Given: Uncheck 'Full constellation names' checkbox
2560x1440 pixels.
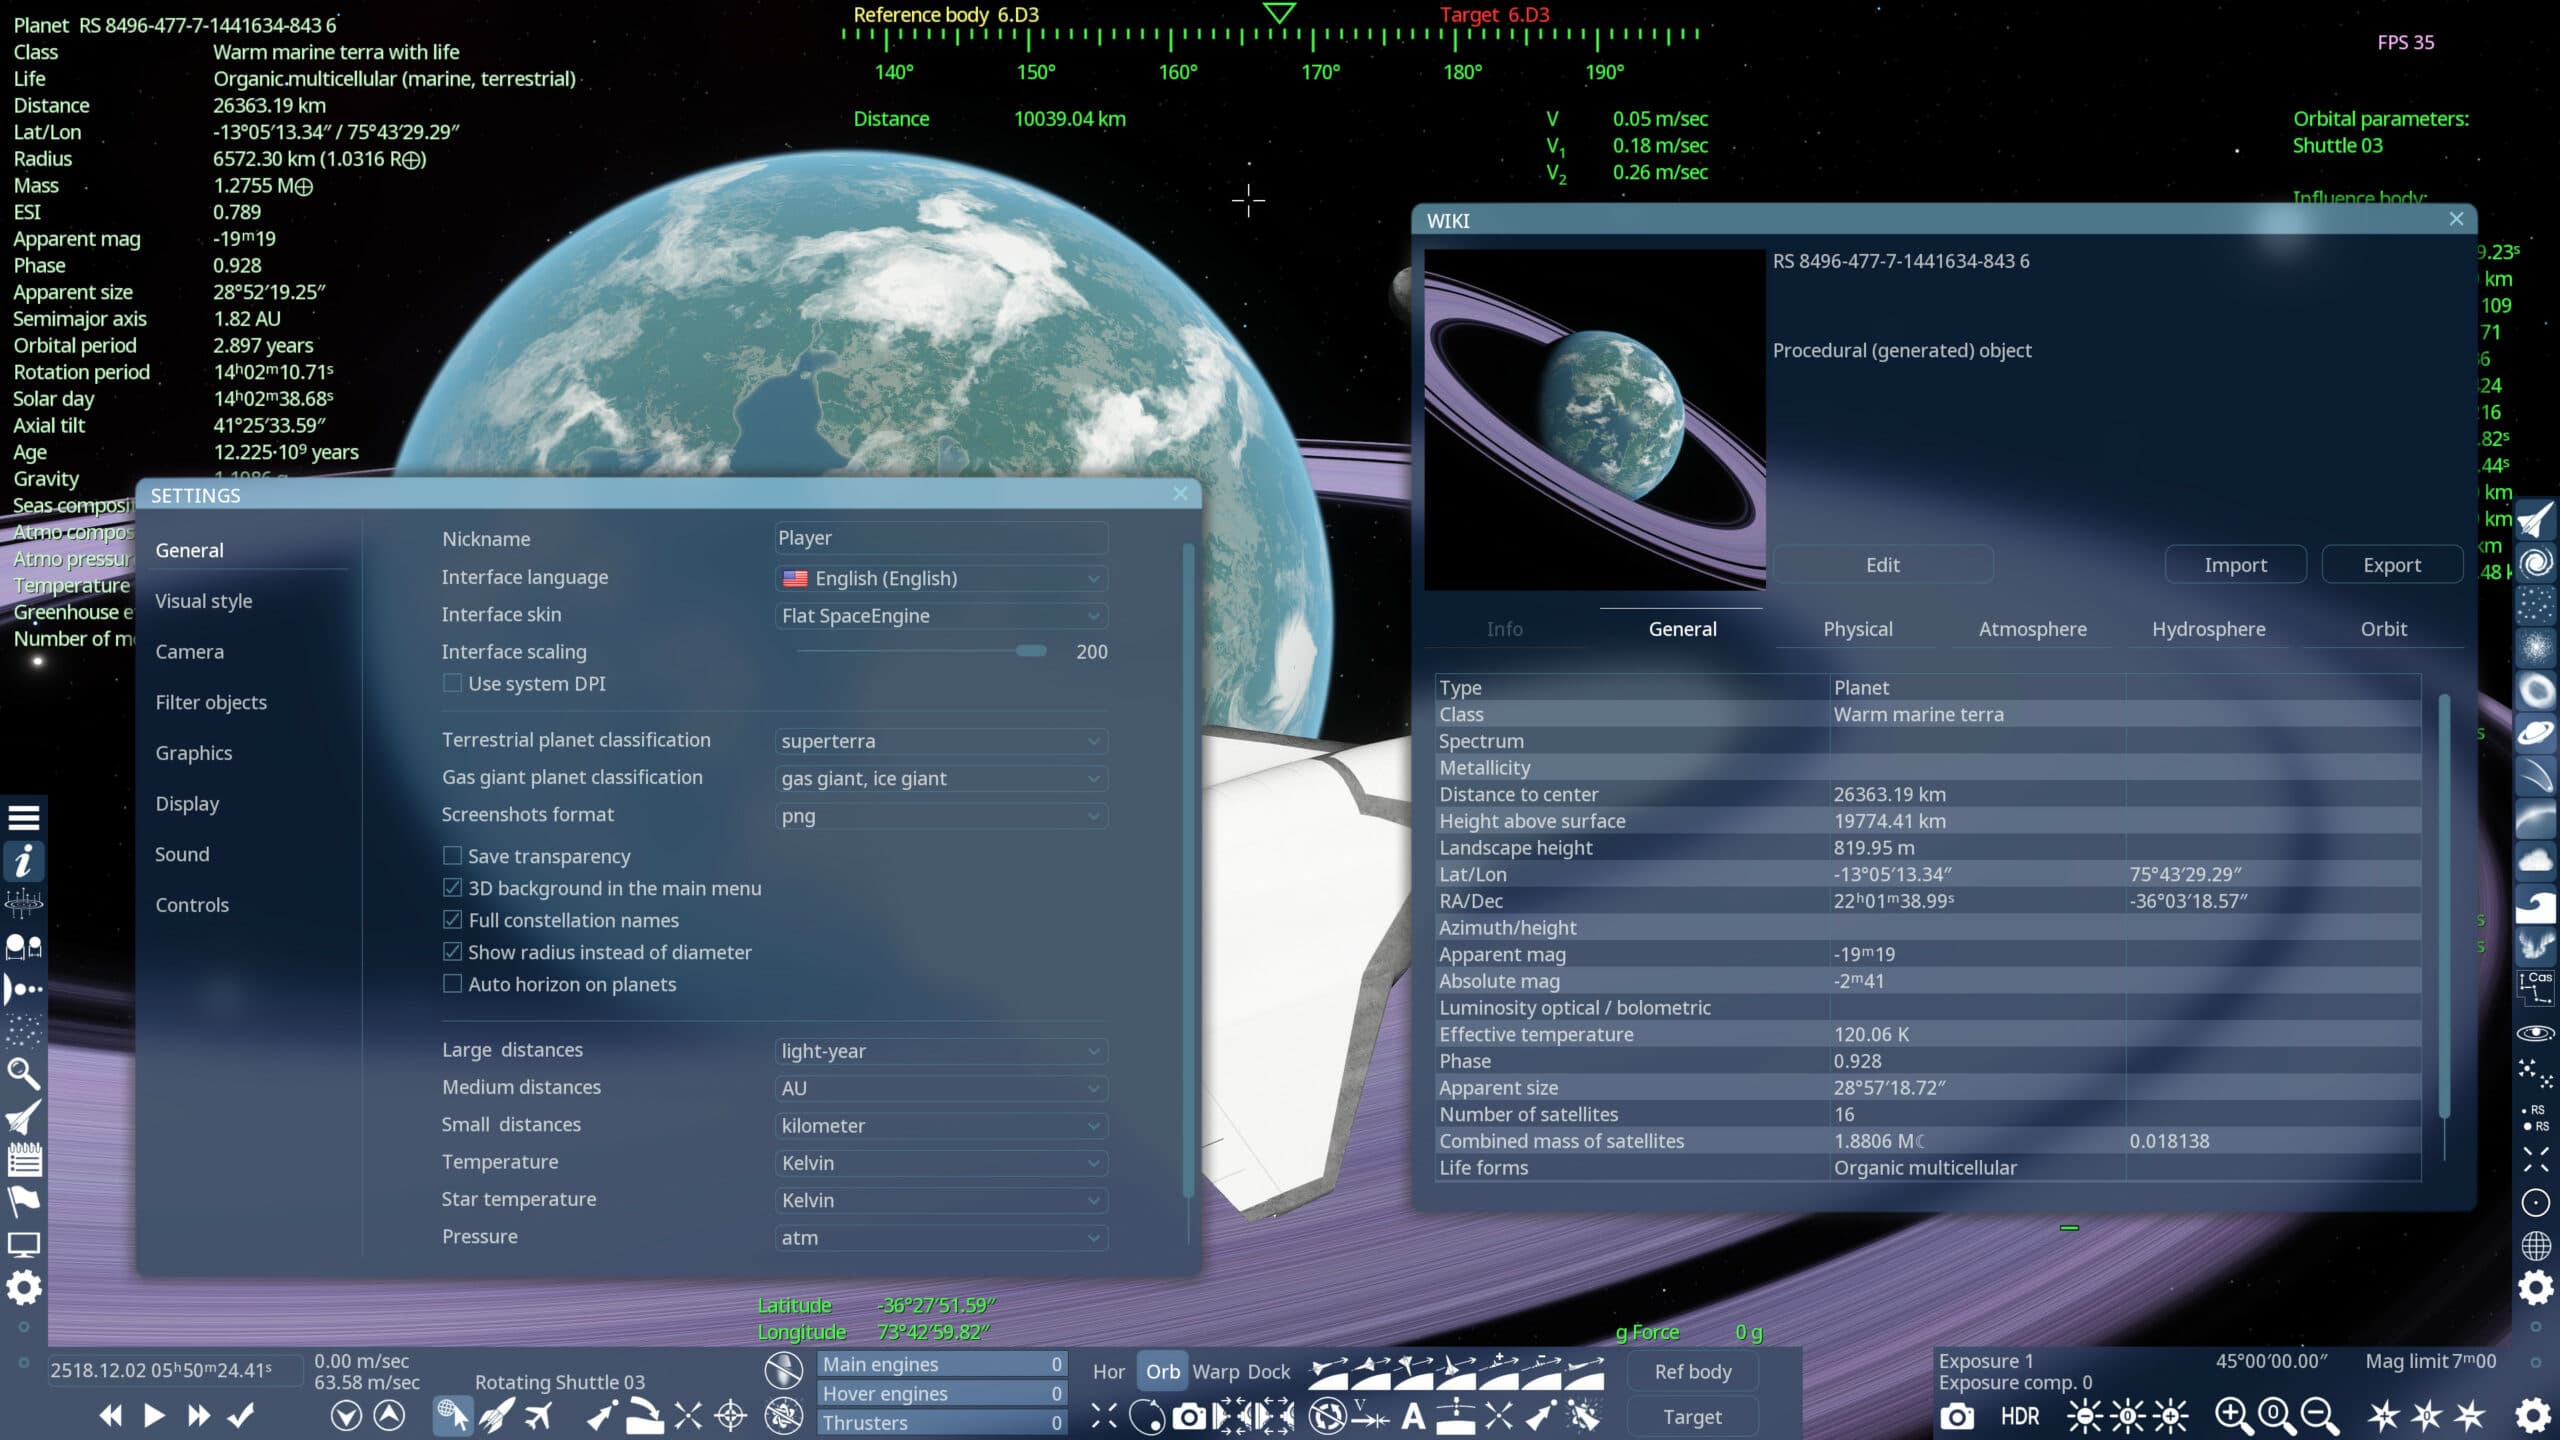Looking at the screenshot, I should (452, 920).
